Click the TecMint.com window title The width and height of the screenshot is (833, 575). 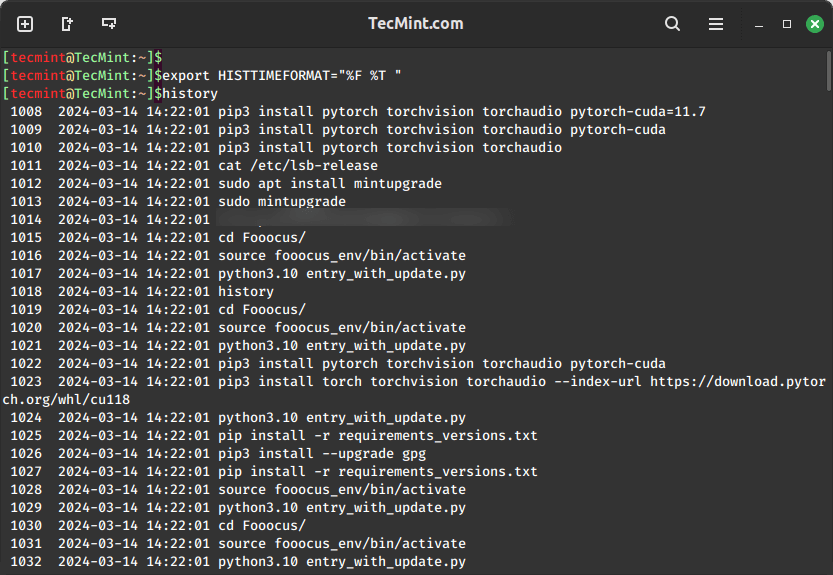click(415, 24)
